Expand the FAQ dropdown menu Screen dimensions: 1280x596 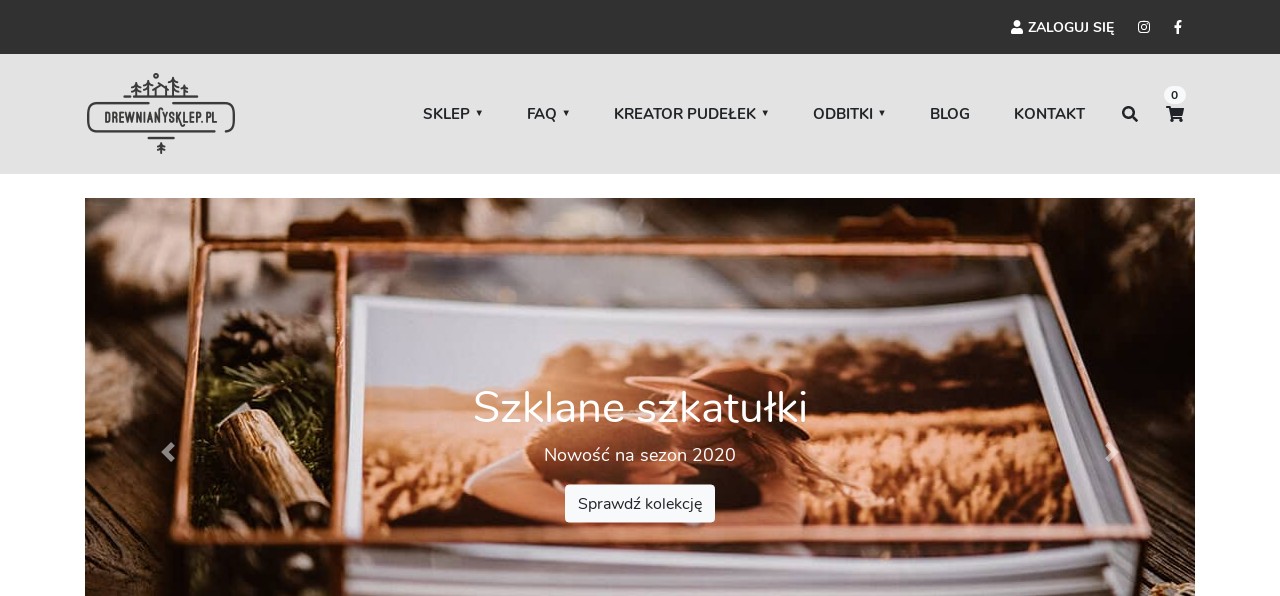548,114
